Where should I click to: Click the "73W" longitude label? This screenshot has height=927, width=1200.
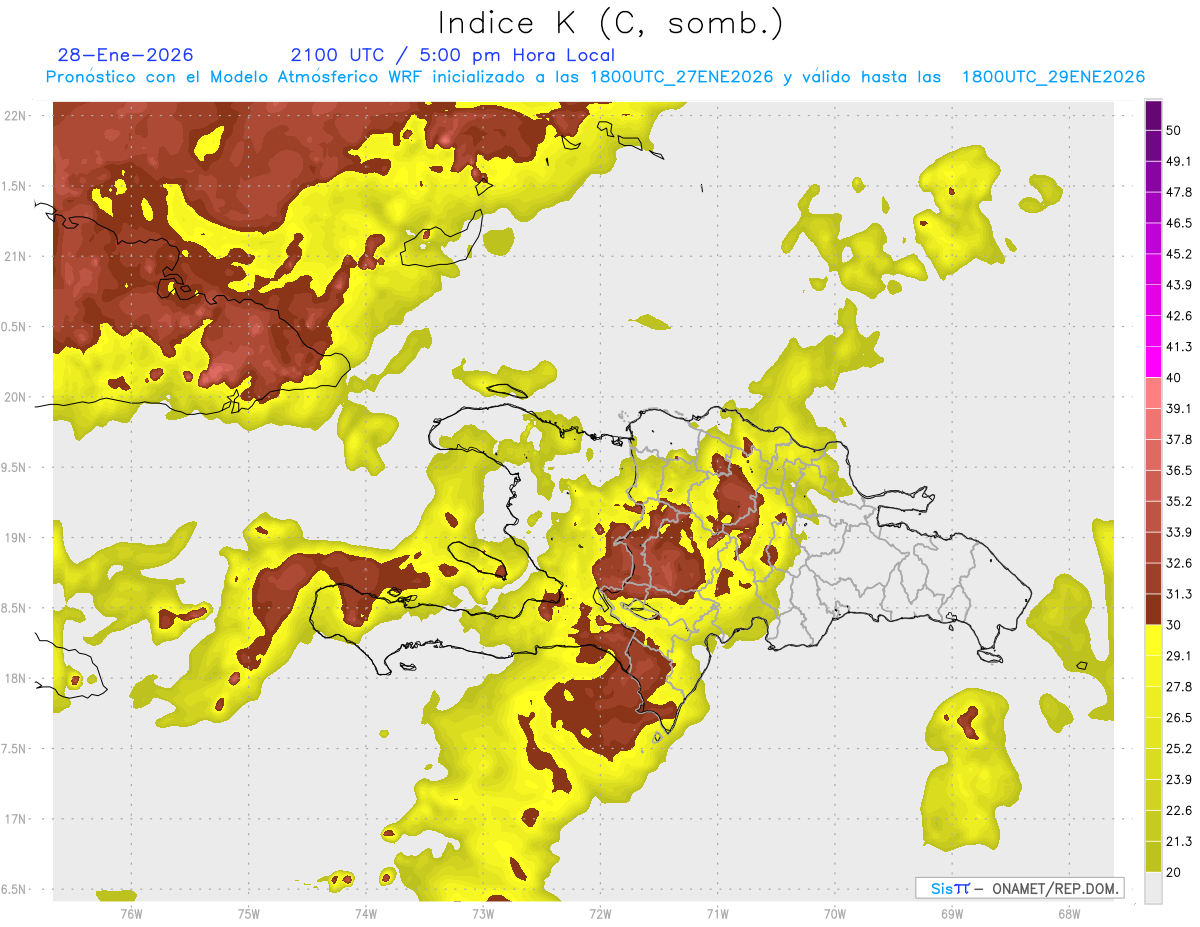pos(483,913)
